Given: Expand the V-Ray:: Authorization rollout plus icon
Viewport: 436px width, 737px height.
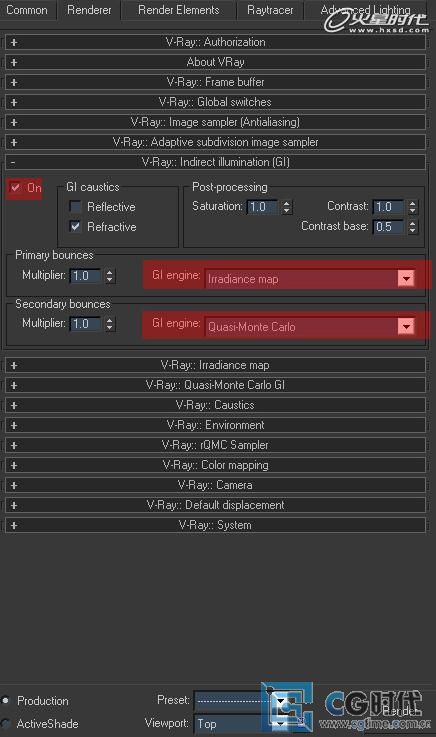Looking at the screenshot, I should [14, 42].
